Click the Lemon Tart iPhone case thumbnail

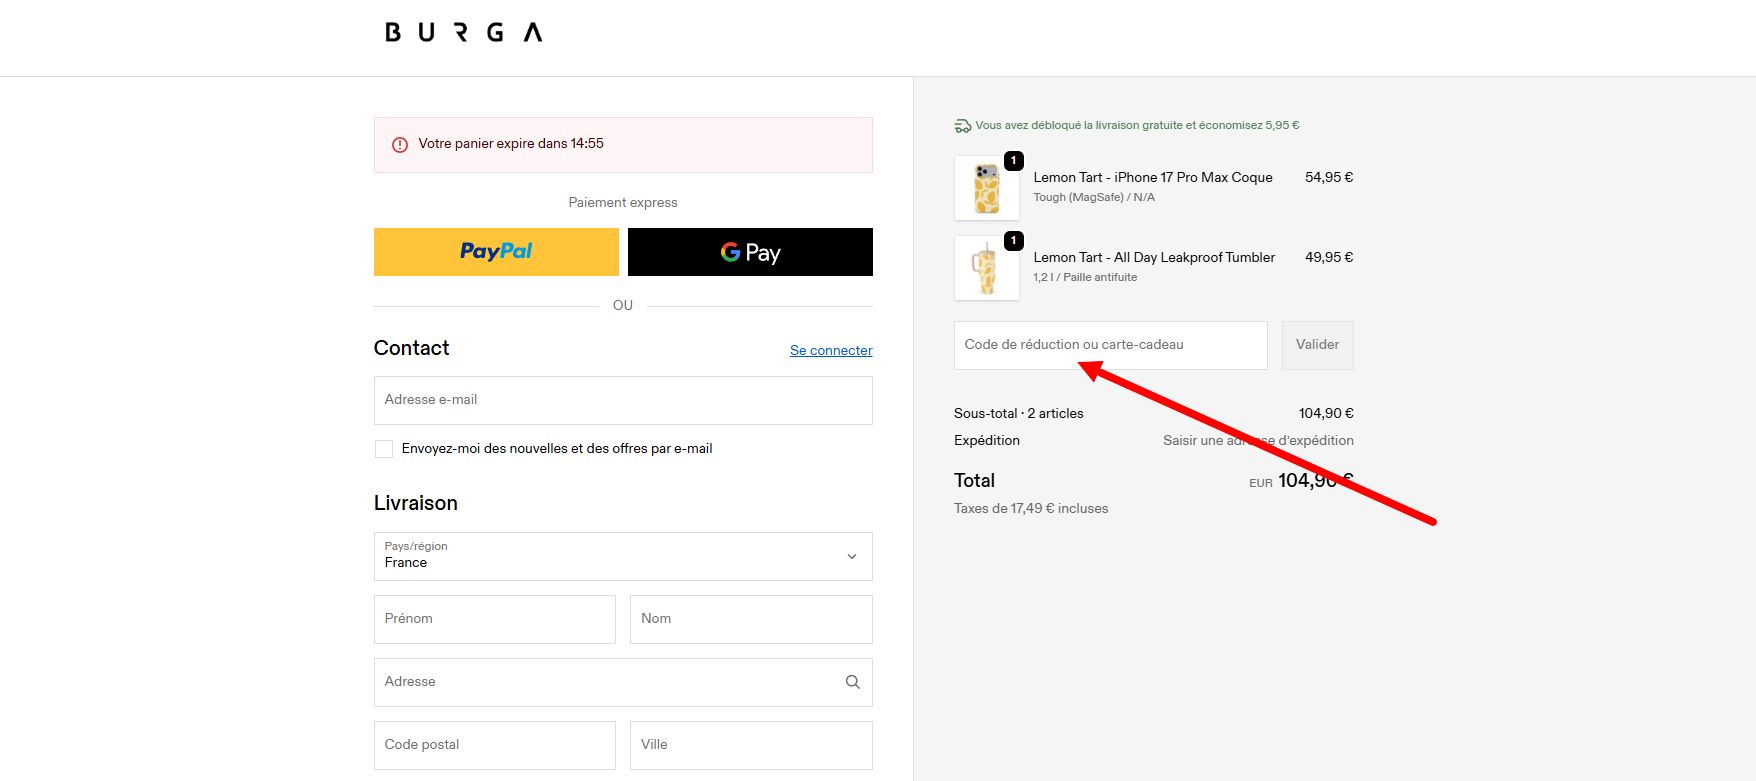(x=987, y=188)
